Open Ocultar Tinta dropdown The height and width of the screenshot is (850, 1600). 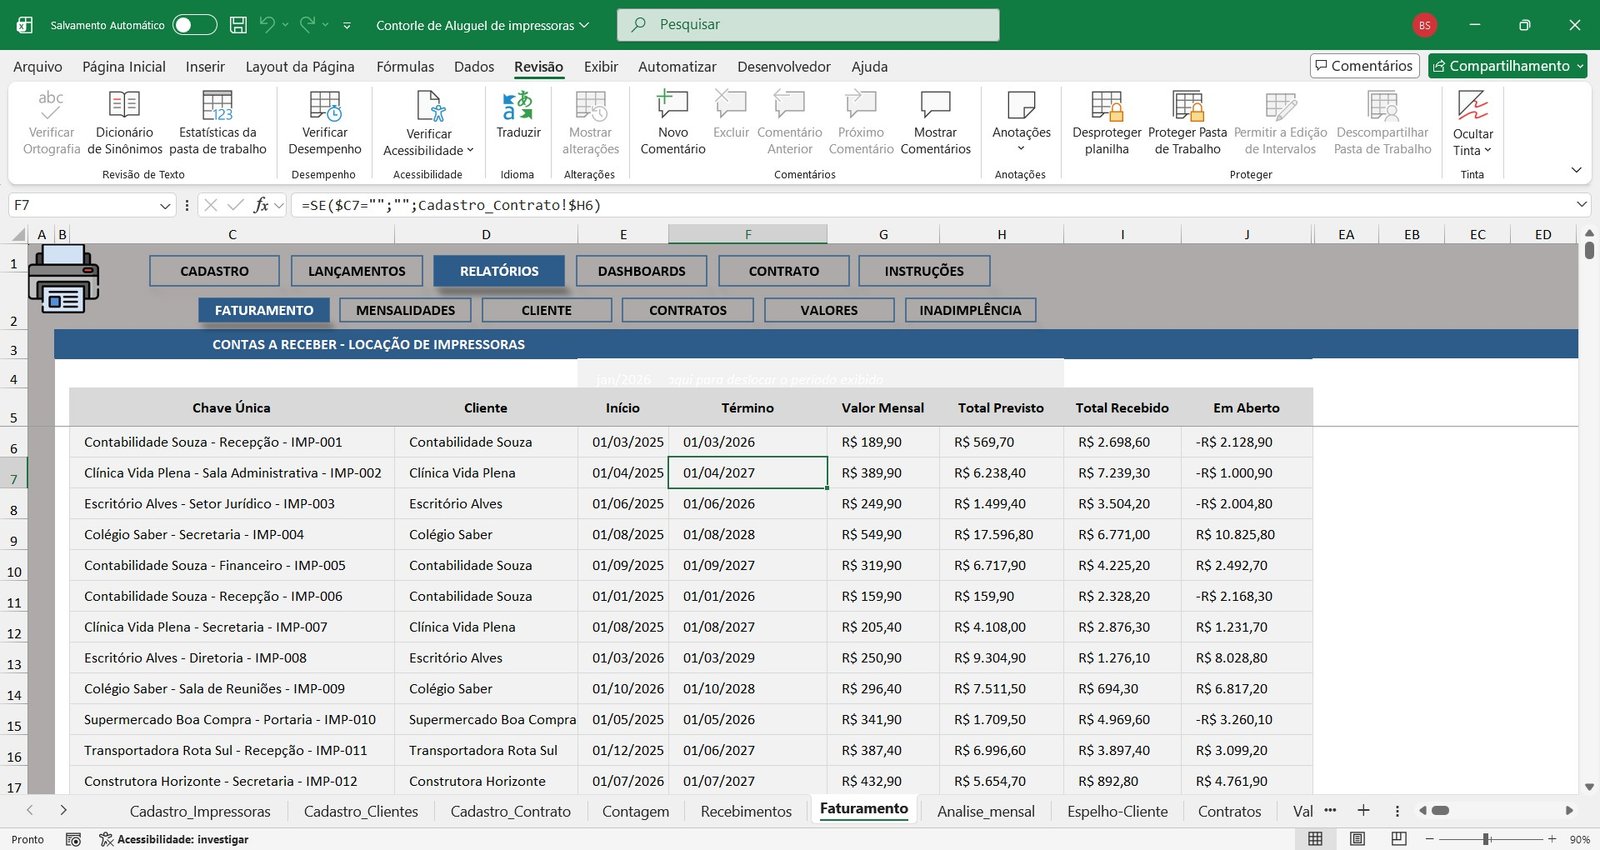(x=1488, y=151)
